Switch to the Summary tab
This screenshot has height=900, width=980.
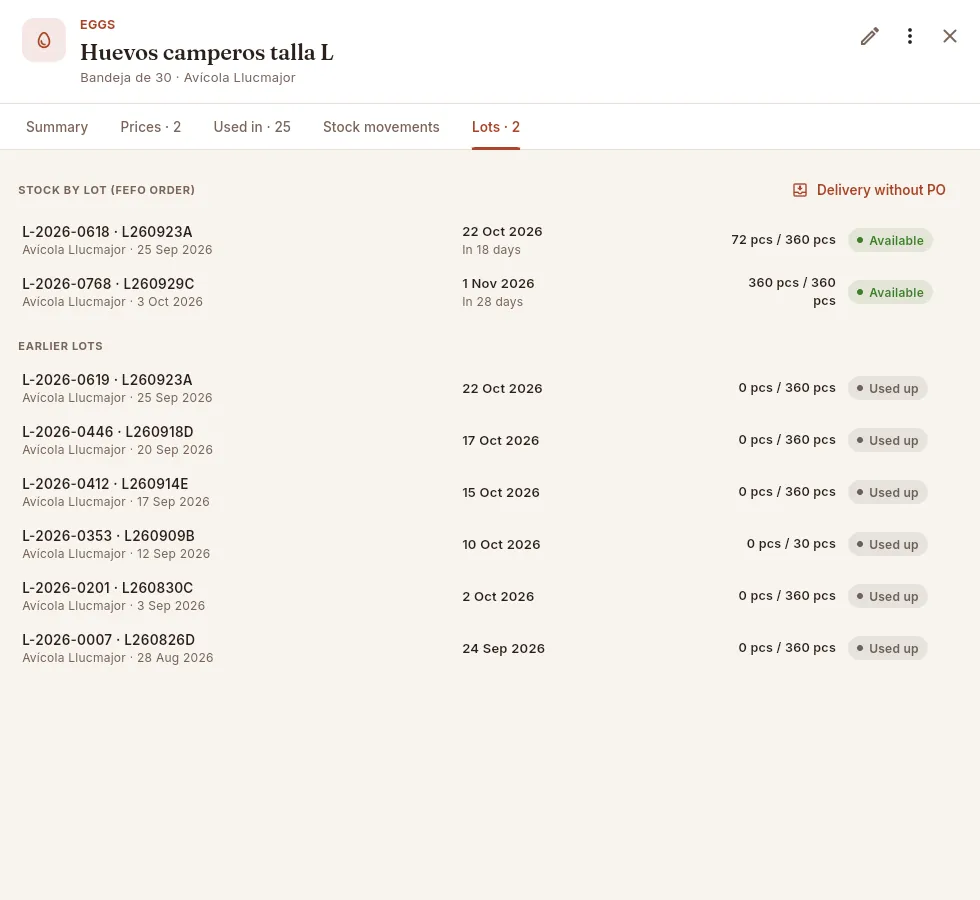coord(57,127)
